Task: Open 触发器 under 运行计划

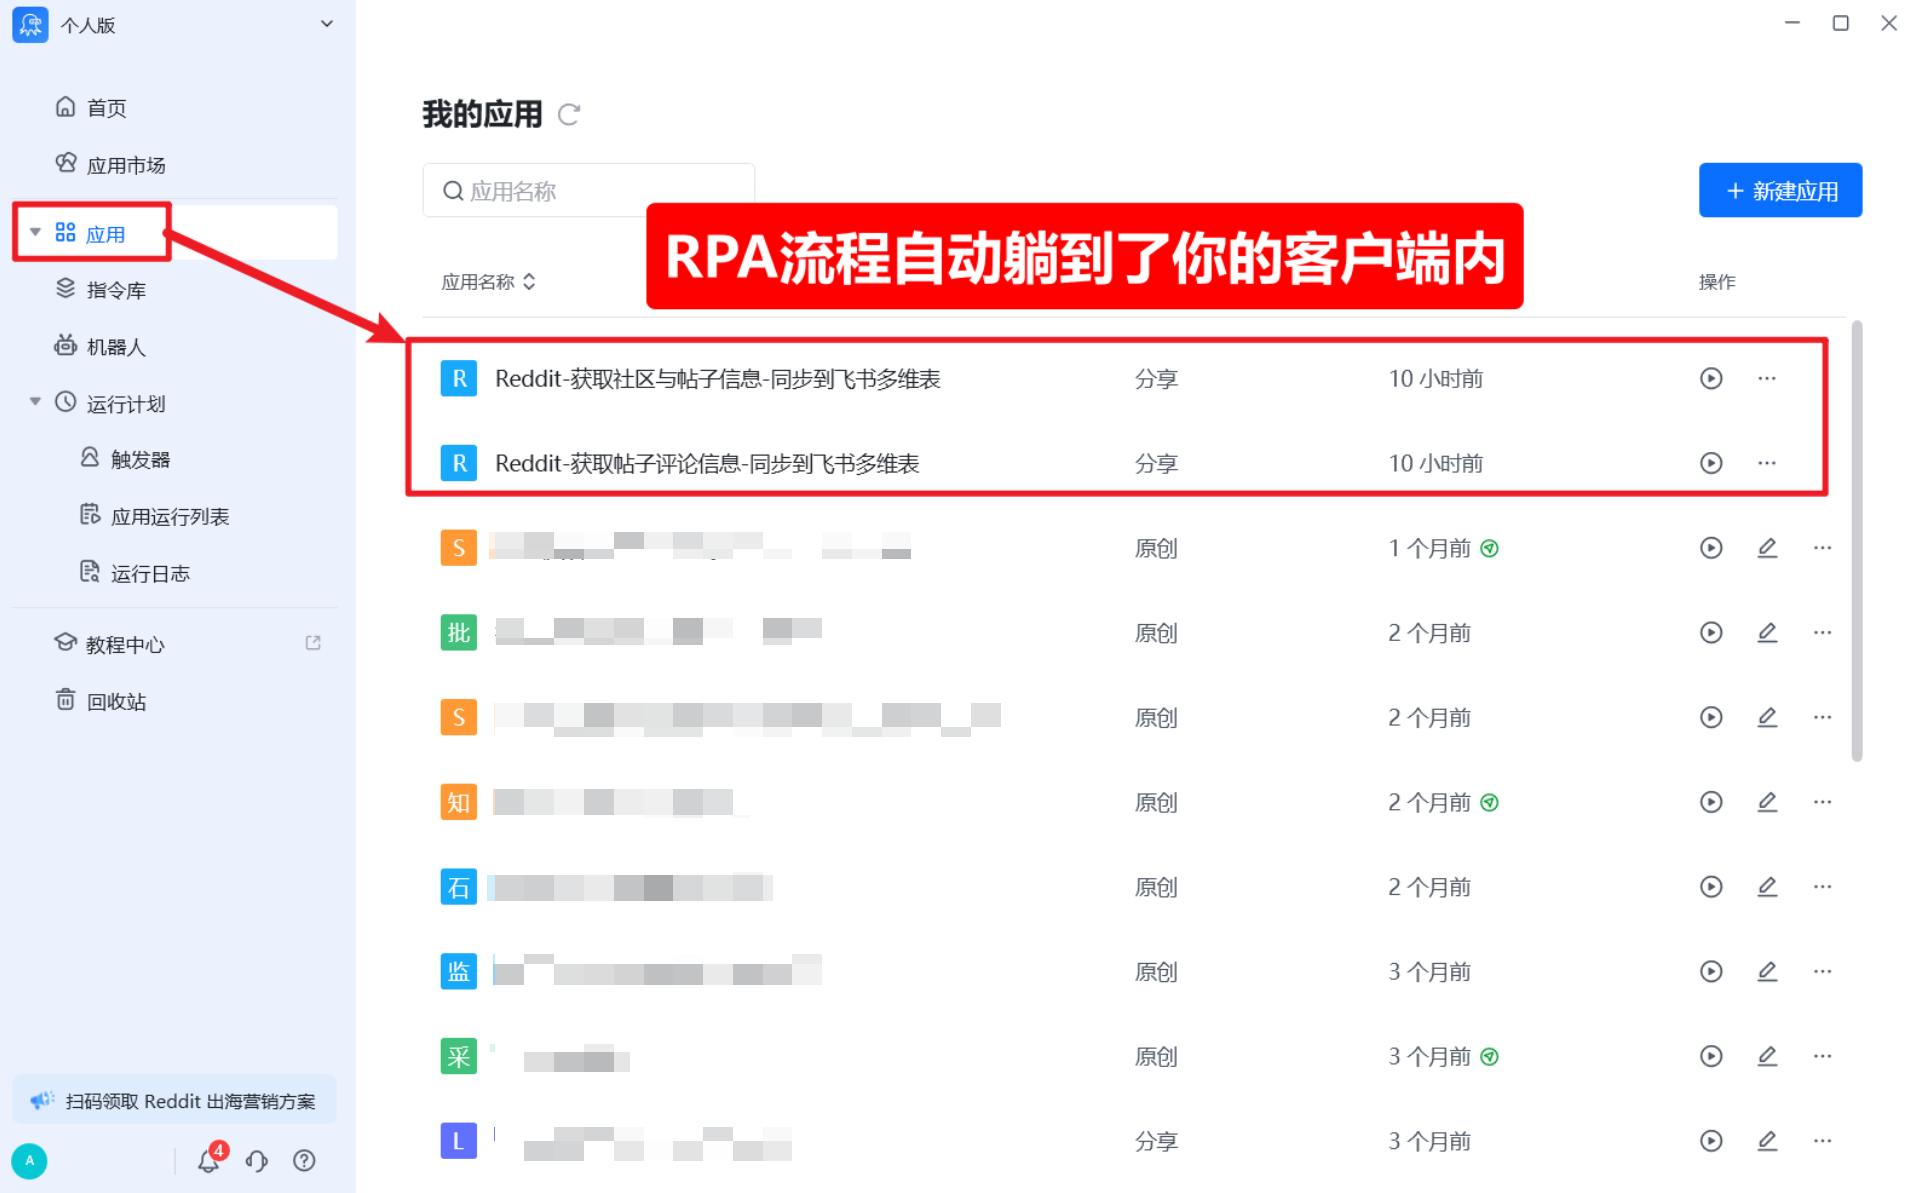Action: (x=125, y=459)
